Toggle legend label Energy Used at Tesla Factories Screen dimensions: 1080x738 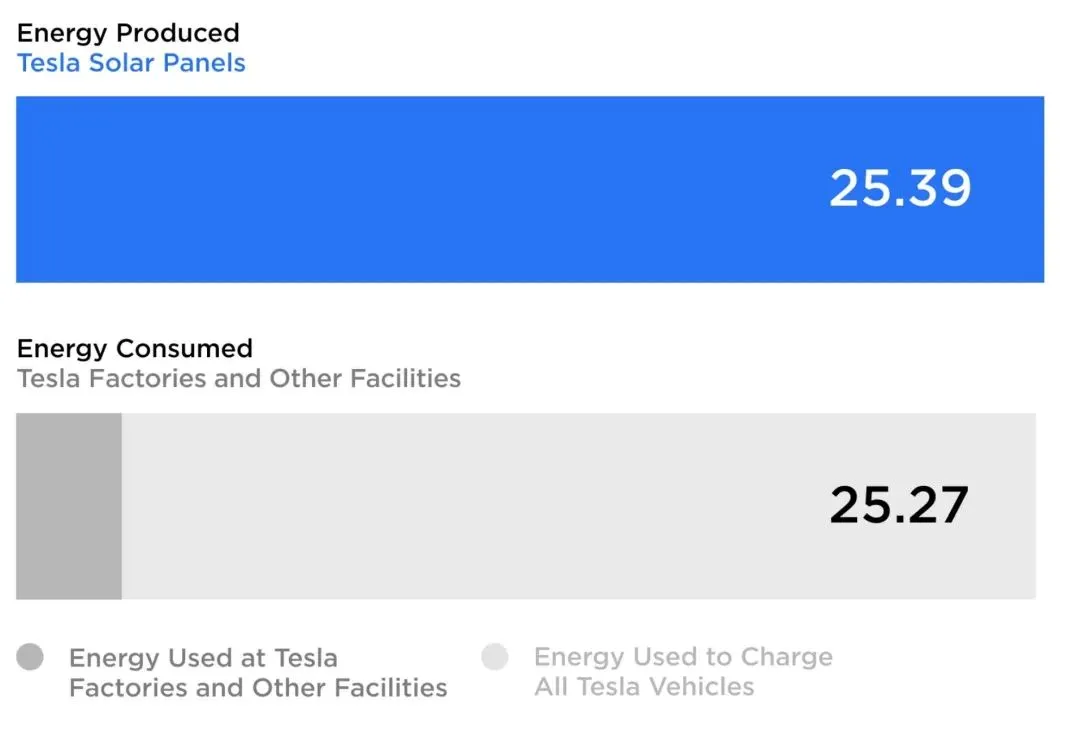pyautogui.click(x=258, y=673)
